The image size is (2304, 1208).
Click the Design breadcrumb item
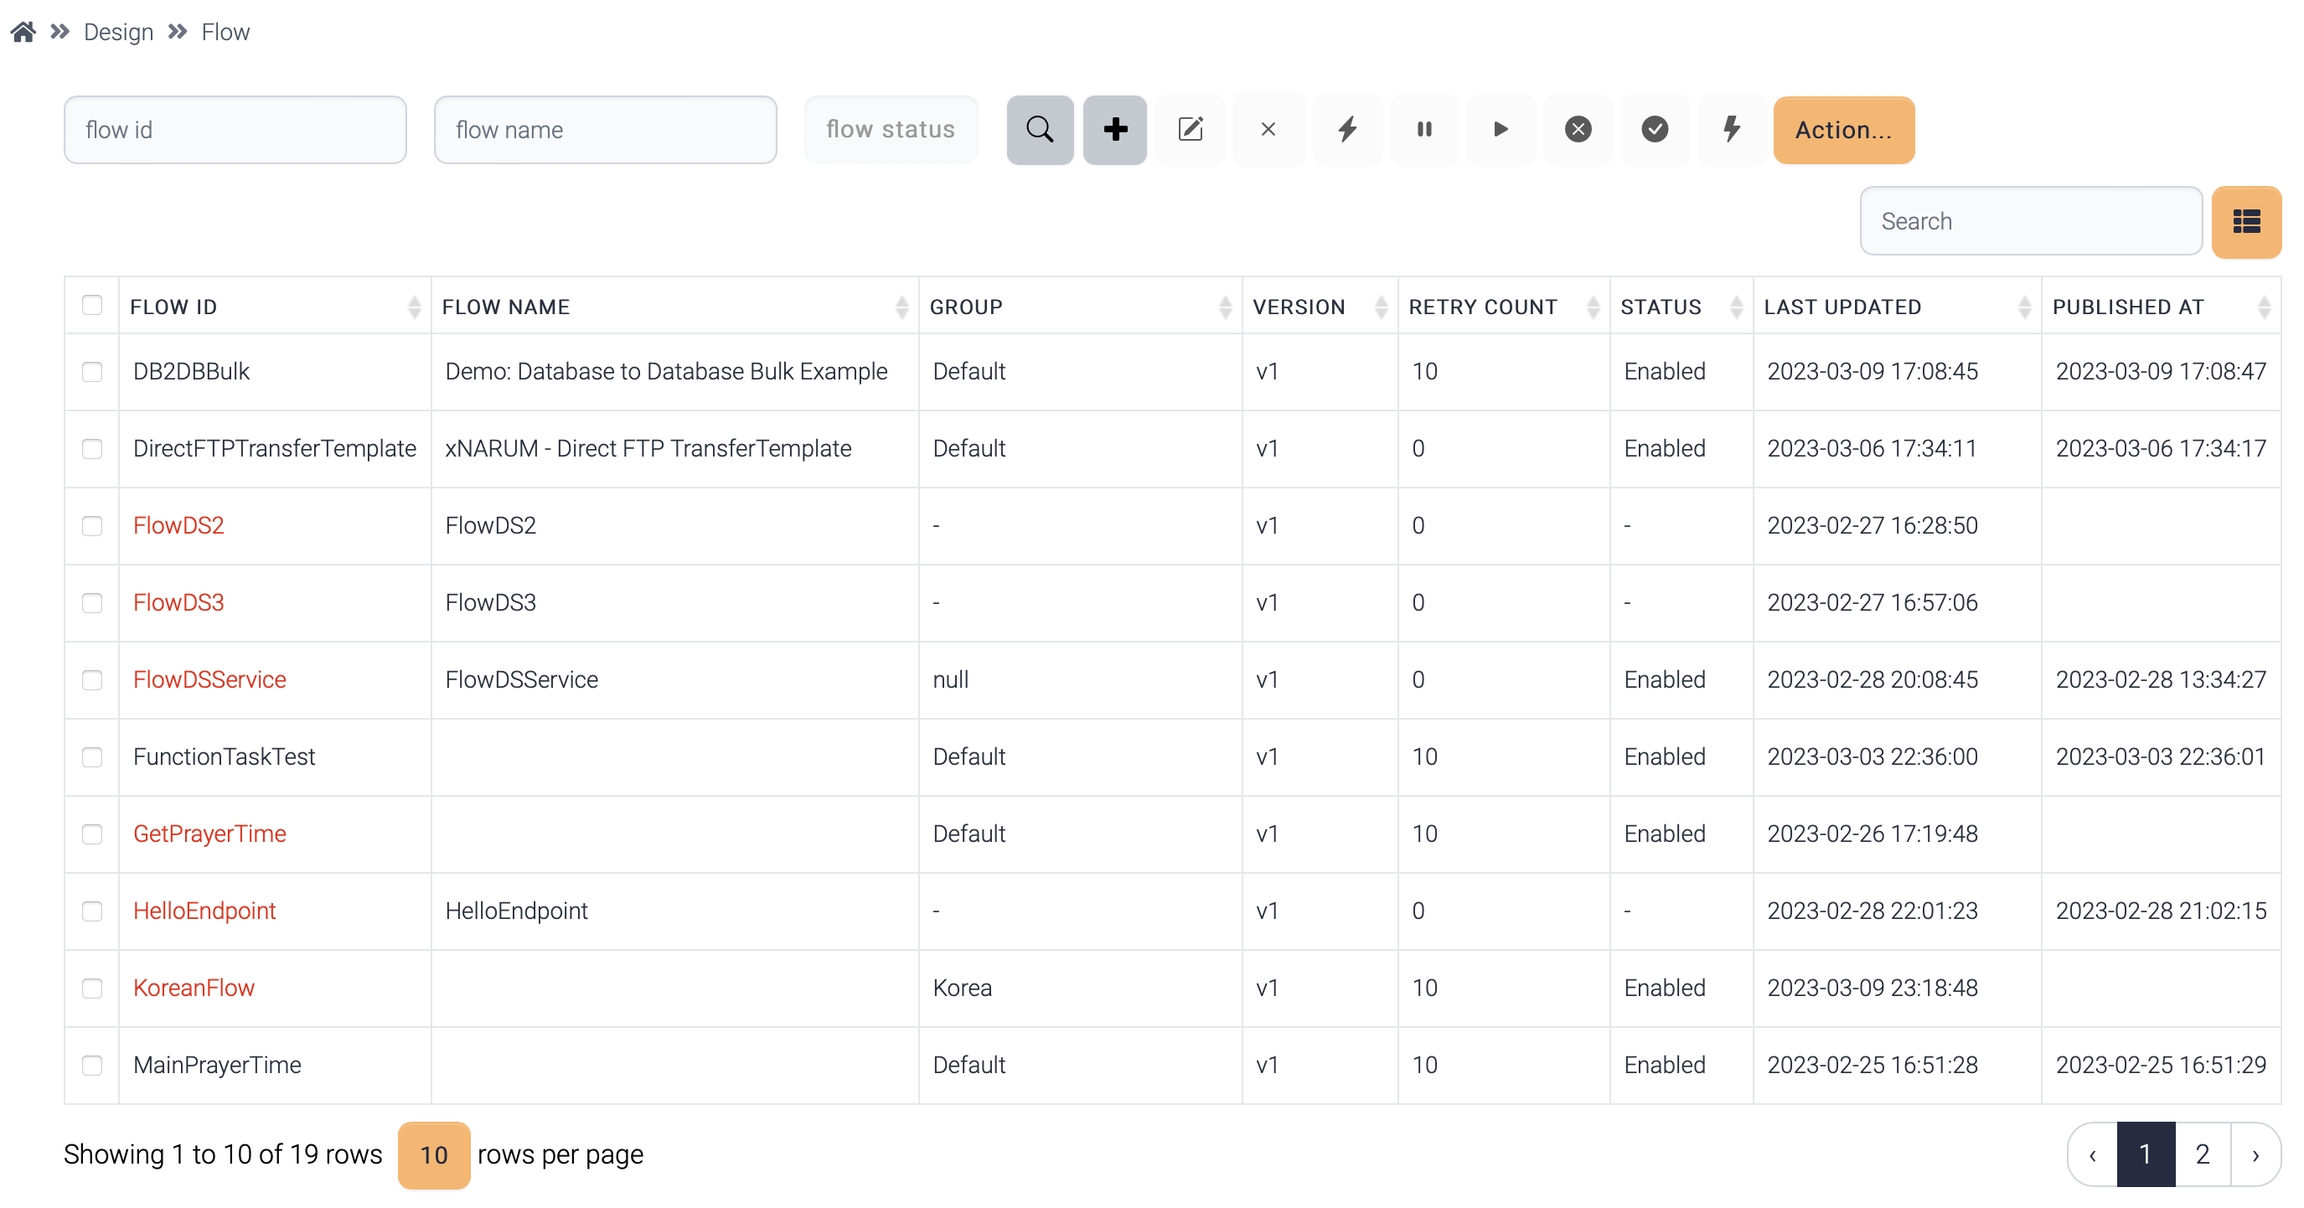118,32
